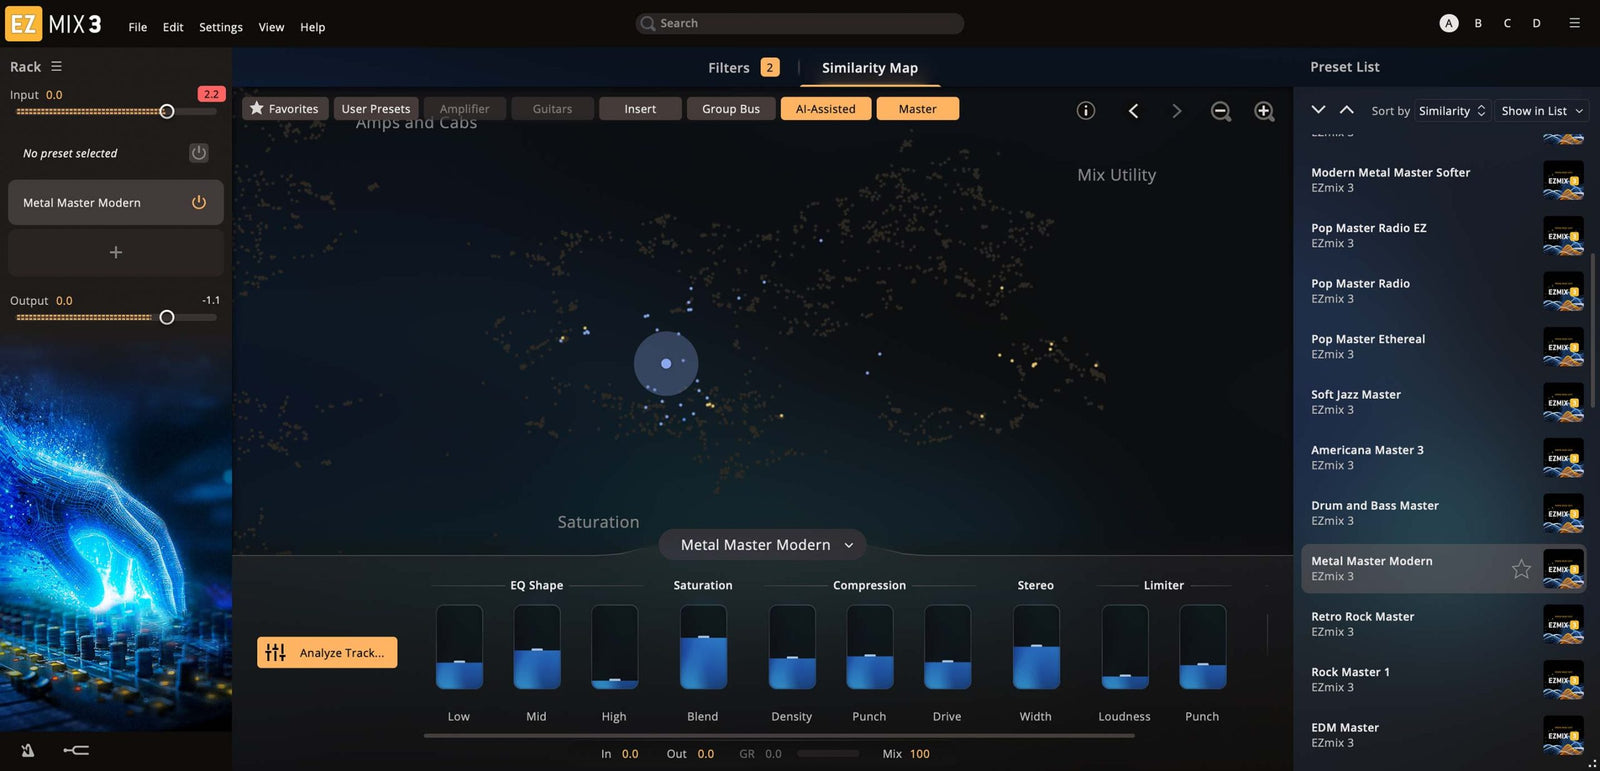The image size is (1600, 771).
Task: Select Soft Jazz Master preset
Action: [1446, 402]
